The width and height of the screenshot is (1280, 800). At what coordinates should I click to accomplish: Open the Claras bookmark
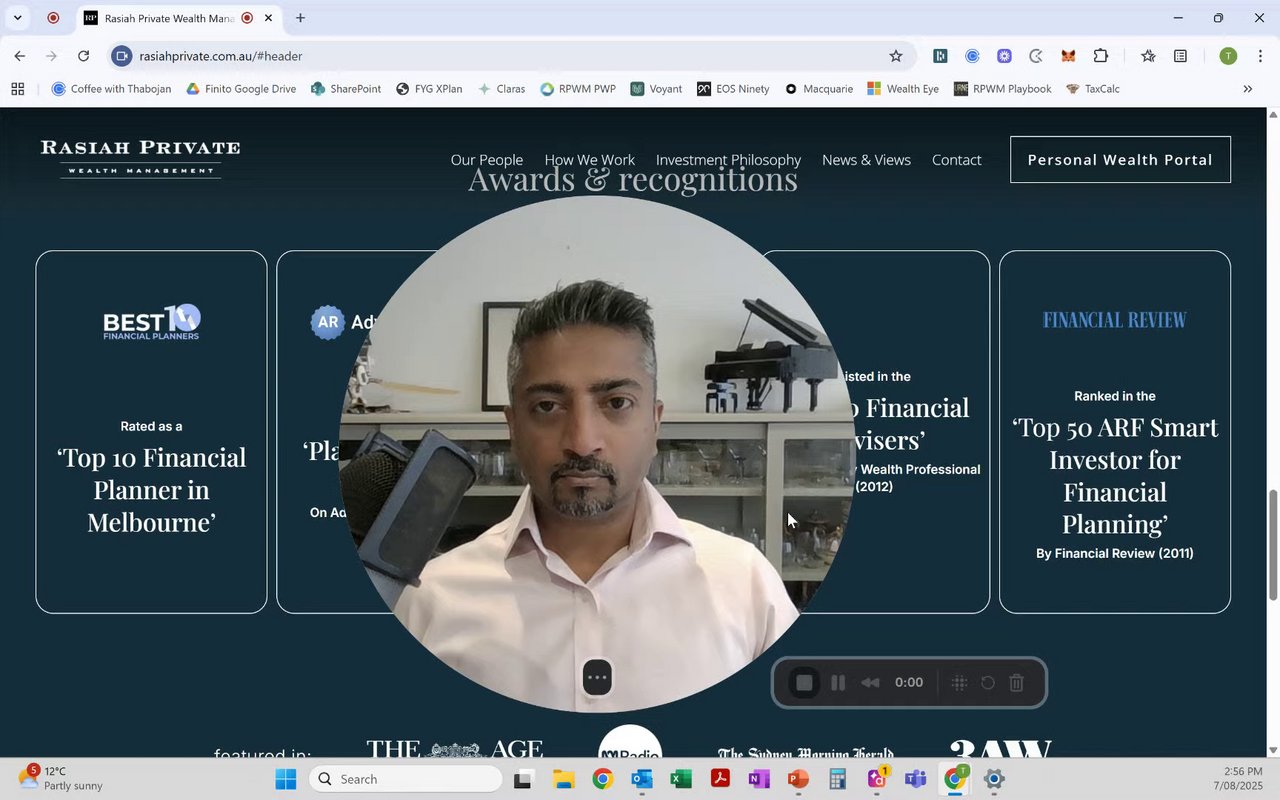(501, 89)
